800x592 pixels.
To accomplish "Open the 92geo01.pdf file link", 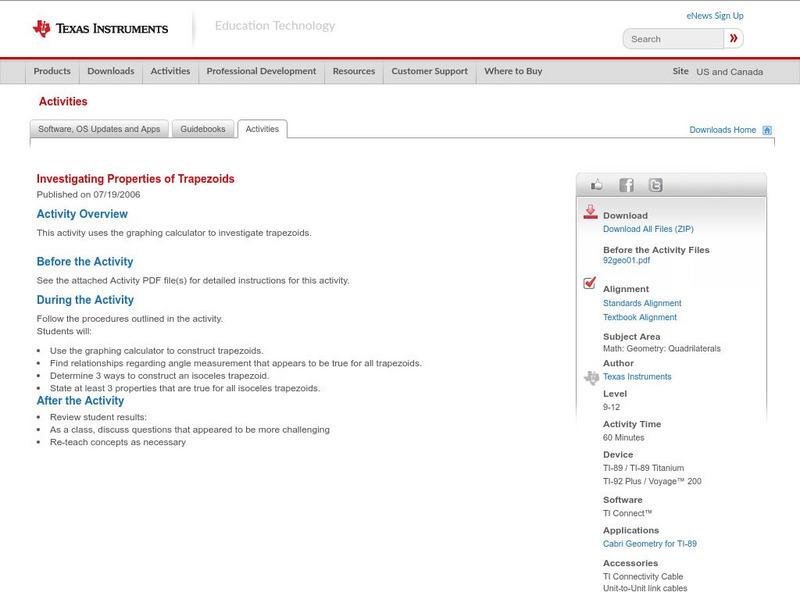I will [627, 260].
